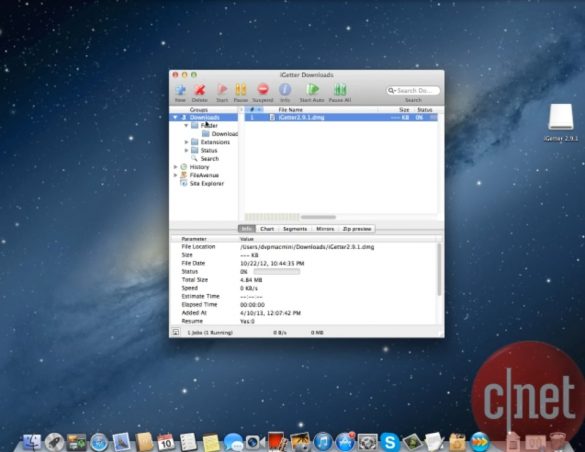Click the Status progress bar in info panel
Image resolution: width=585 pixels, height=452 pixels.
click(x=276, y=271)
